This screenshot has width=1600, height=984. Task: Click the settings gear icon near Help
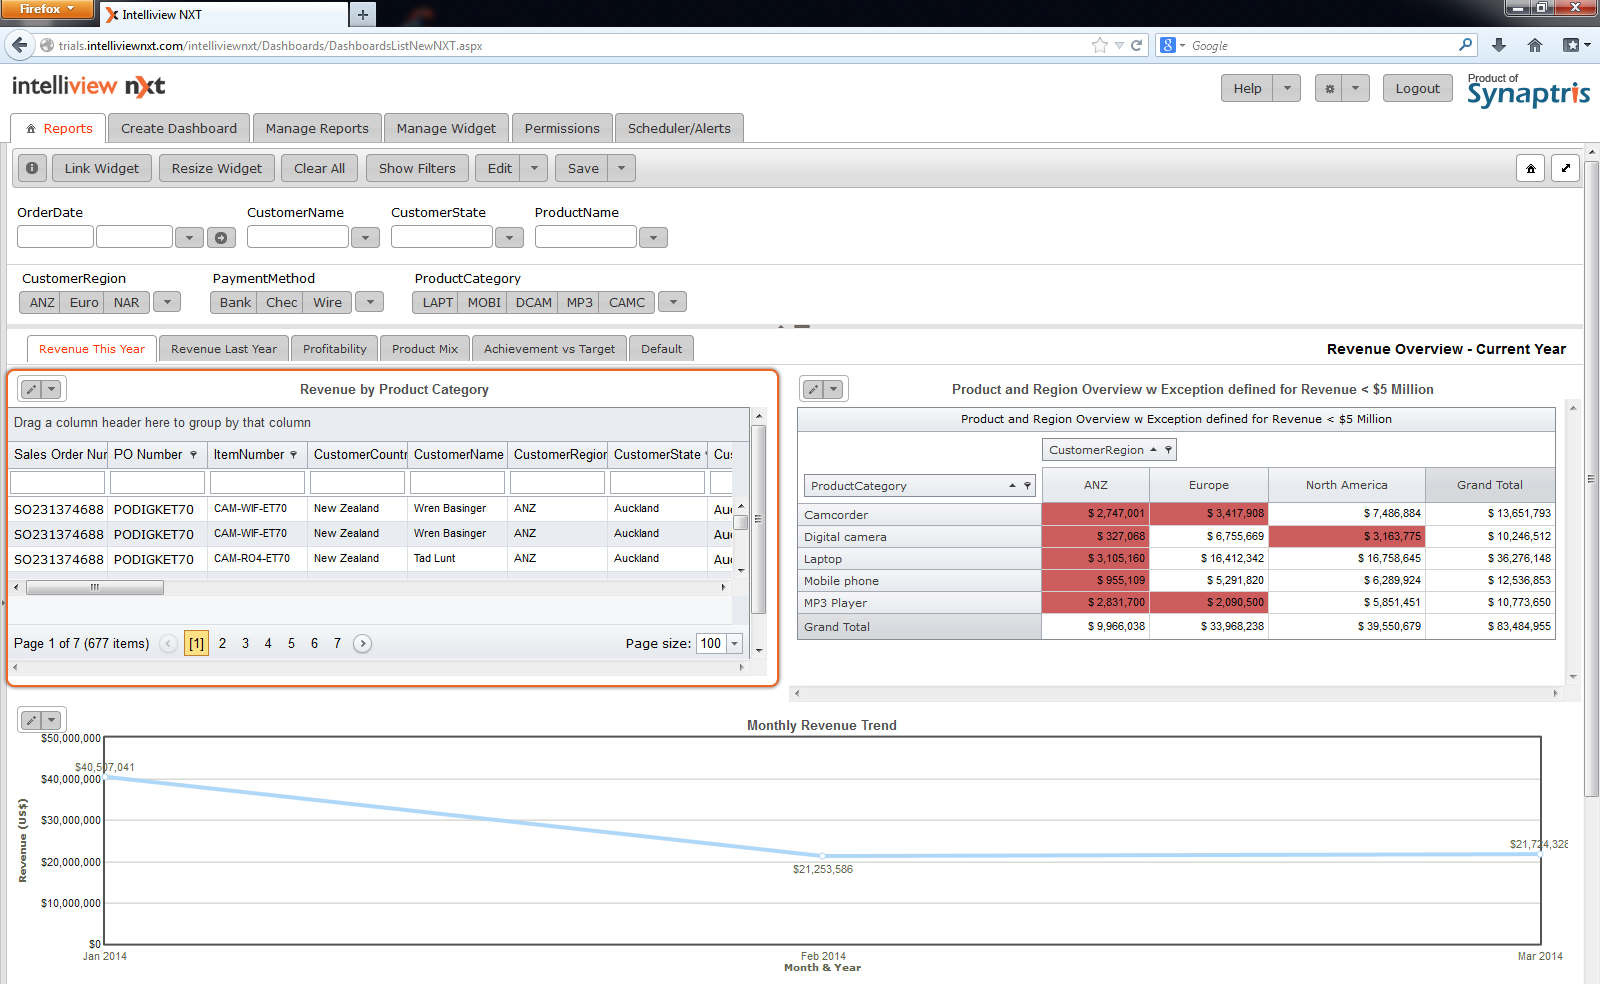point(1329,88)
